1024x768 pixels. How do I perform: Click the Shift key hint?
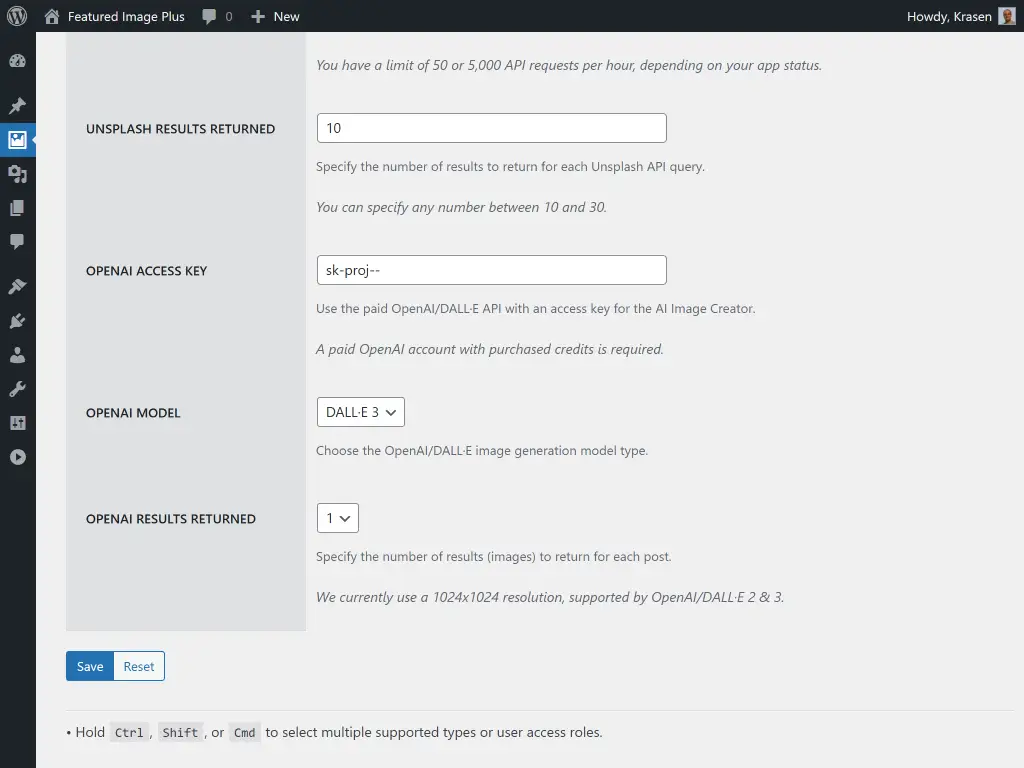coord(180,733)
